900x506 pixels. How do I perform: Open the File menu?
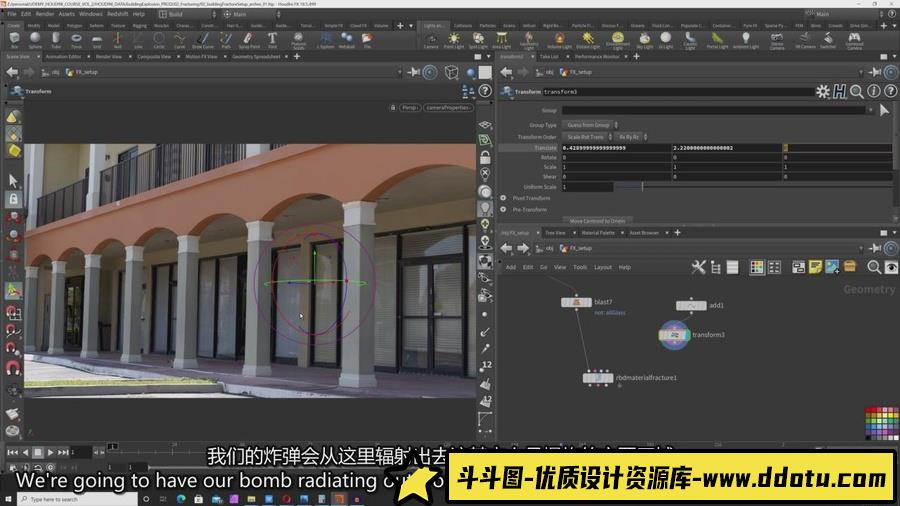coord(11,14)
